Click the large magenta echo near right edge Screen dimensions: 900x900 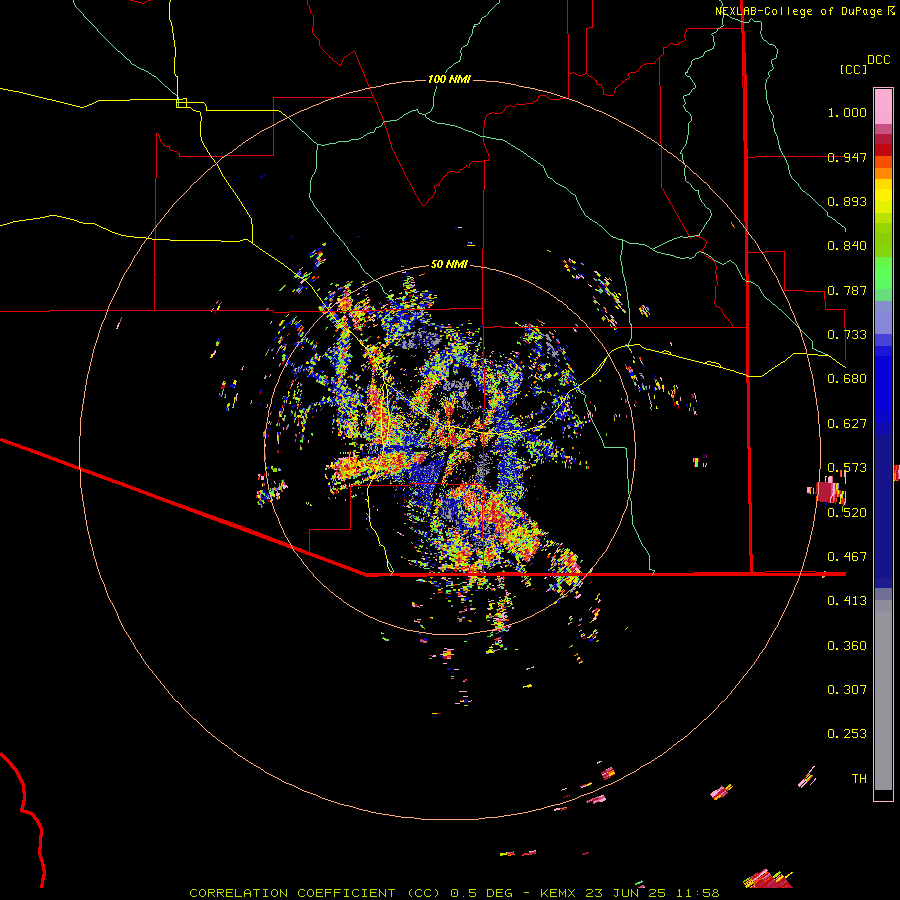click(827, 492)
